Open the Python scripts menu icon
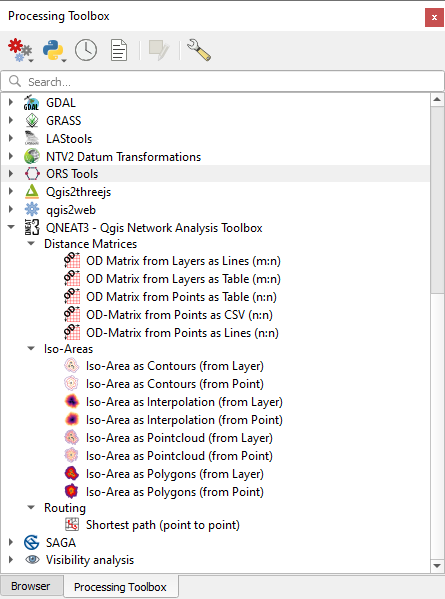The image size is (445, 599). [54, 50]
